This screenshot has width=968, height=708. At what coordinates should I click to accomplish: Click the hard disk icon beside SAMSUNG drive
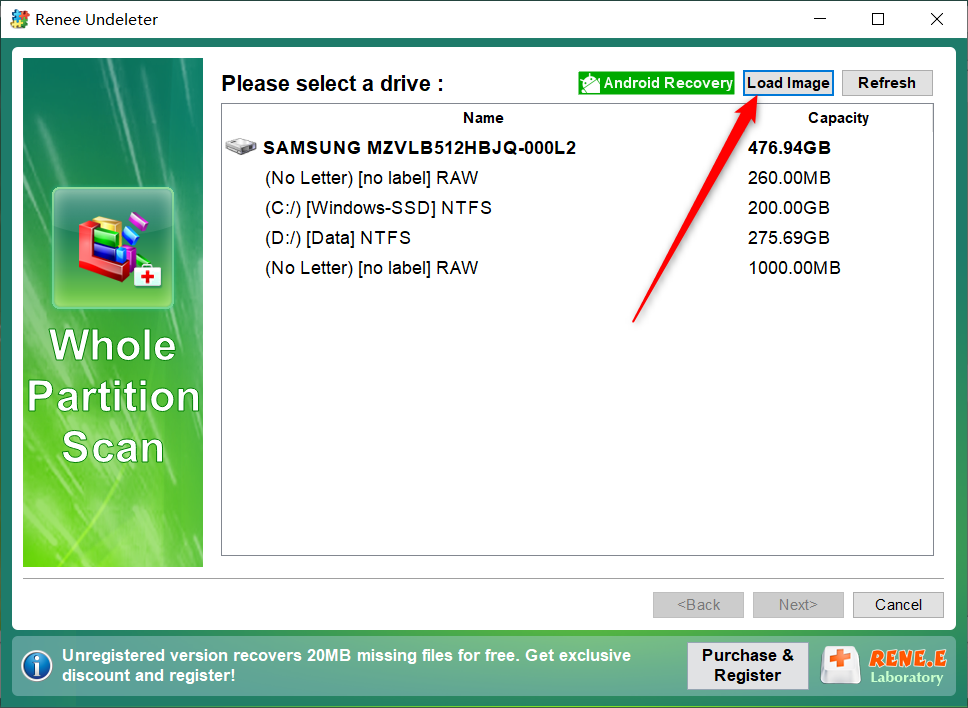(241, 147)
